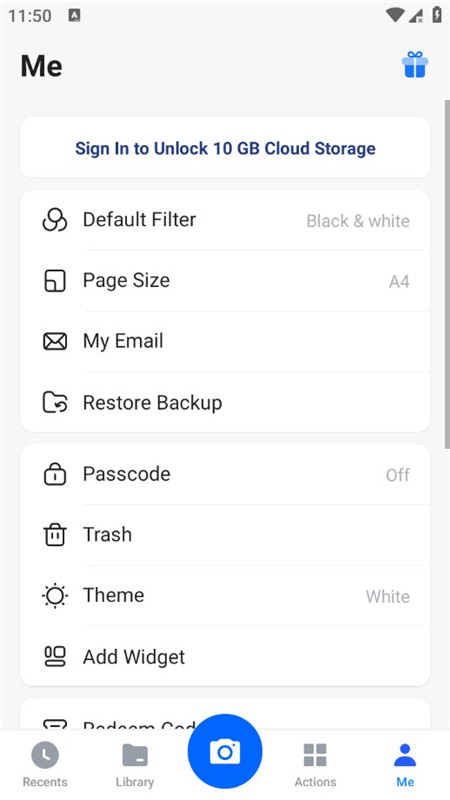Tap the Theme sun icon
Screen dimensions: 450x800
point(55,595)
